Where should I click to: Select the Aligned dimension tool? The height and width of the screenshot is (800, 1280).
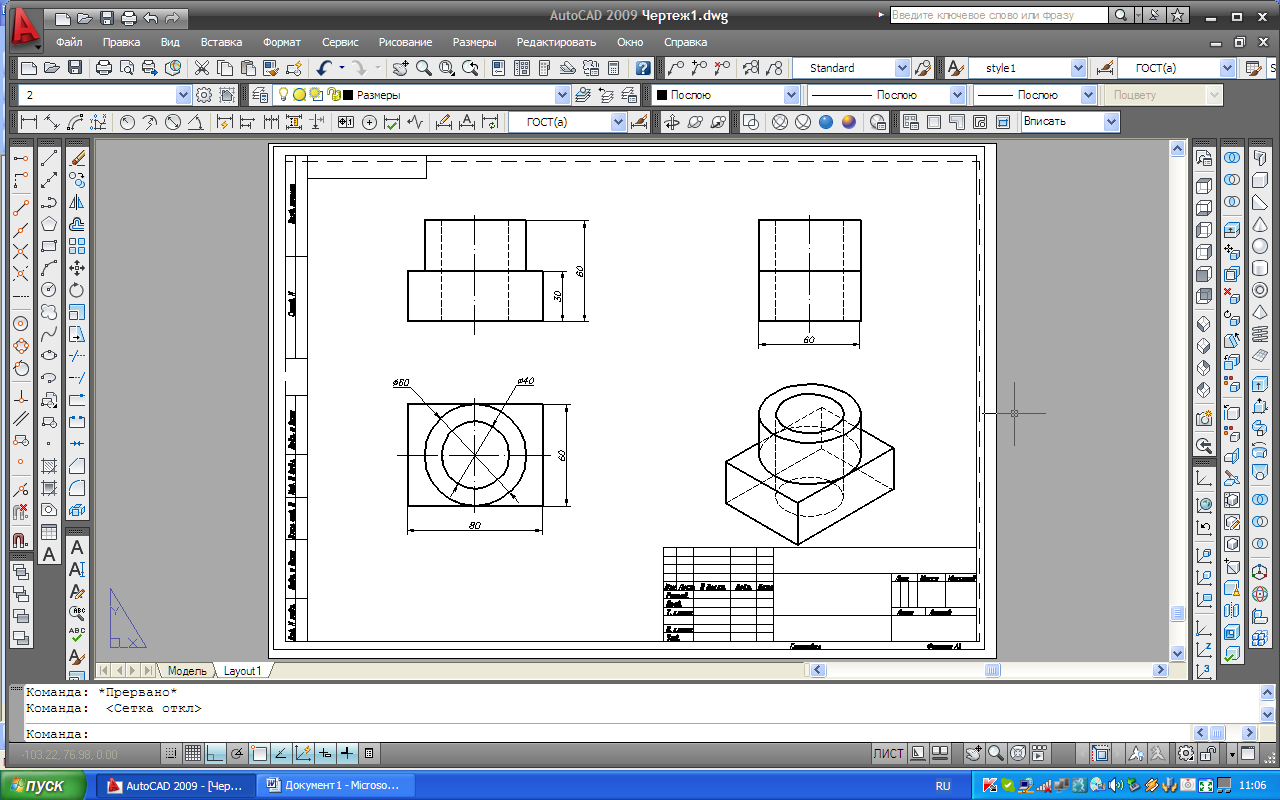(52, 122)
